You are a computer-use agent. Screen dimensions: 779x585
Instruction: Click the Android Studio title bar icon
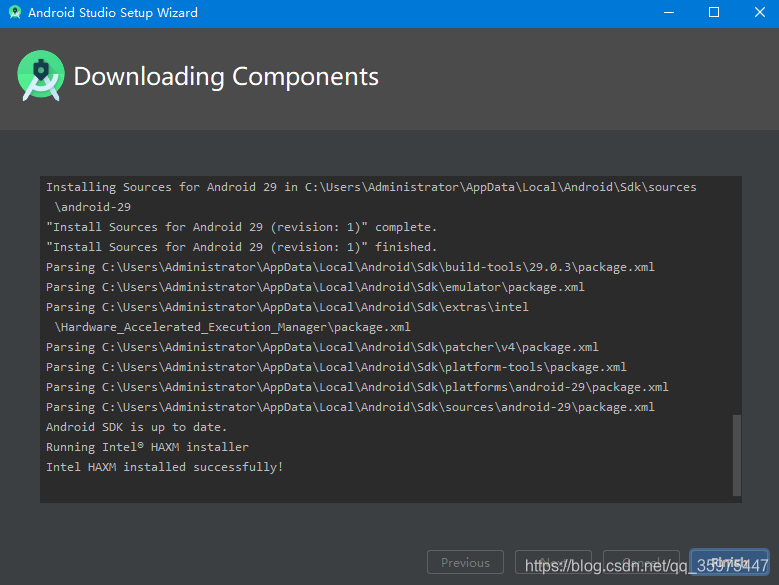pyautogui.click(x=15, y=12)
